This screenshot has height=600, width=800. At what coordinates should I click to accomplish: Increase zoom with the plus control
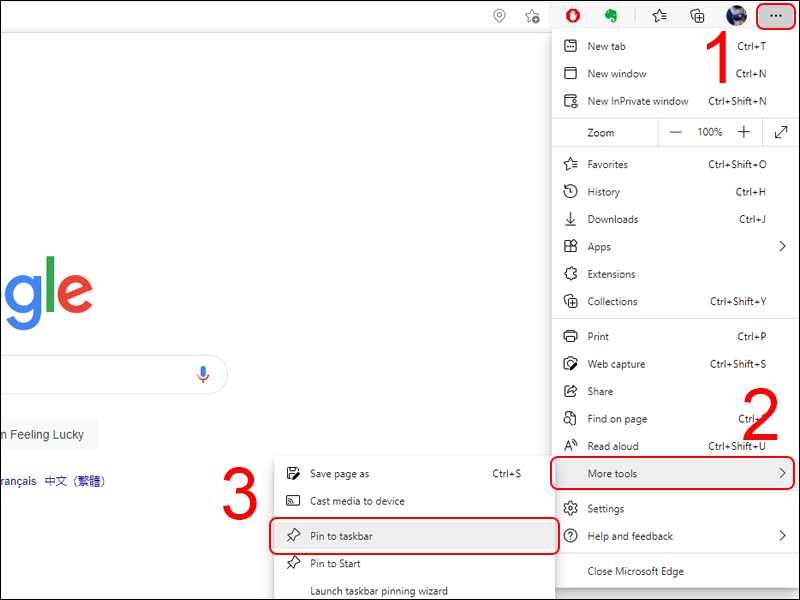click(744, 131)
